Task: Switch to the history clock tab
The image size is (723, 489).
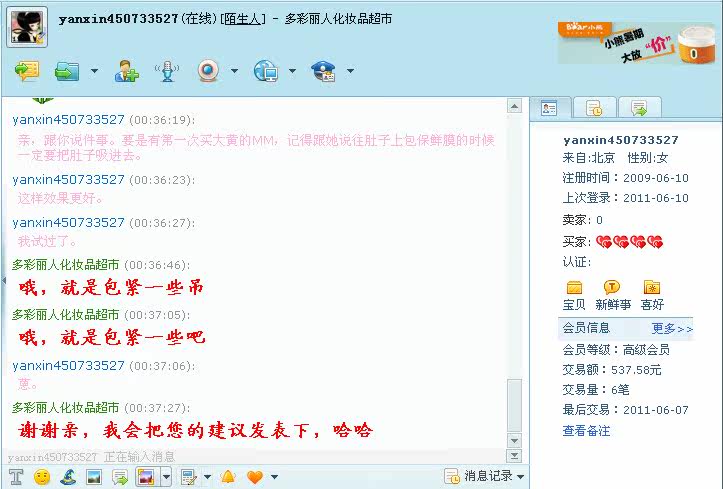Action: [594, 109]
